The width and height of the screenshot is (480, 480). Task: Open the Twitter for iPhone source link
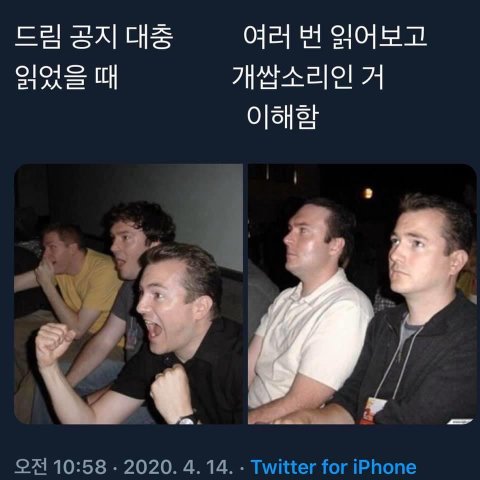click(x=333, y=467)
